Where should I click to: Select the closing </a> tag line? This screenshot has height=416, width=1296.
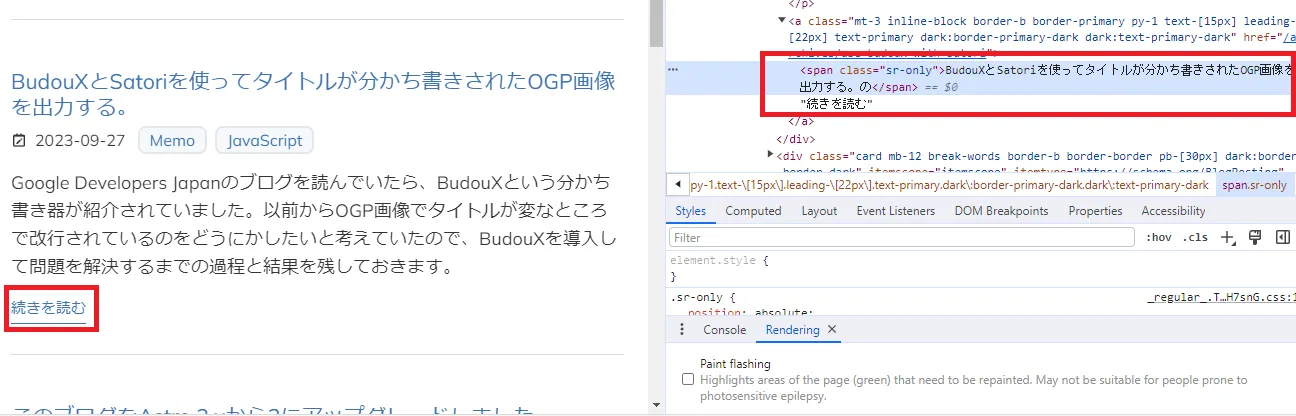tap(800, 120)
